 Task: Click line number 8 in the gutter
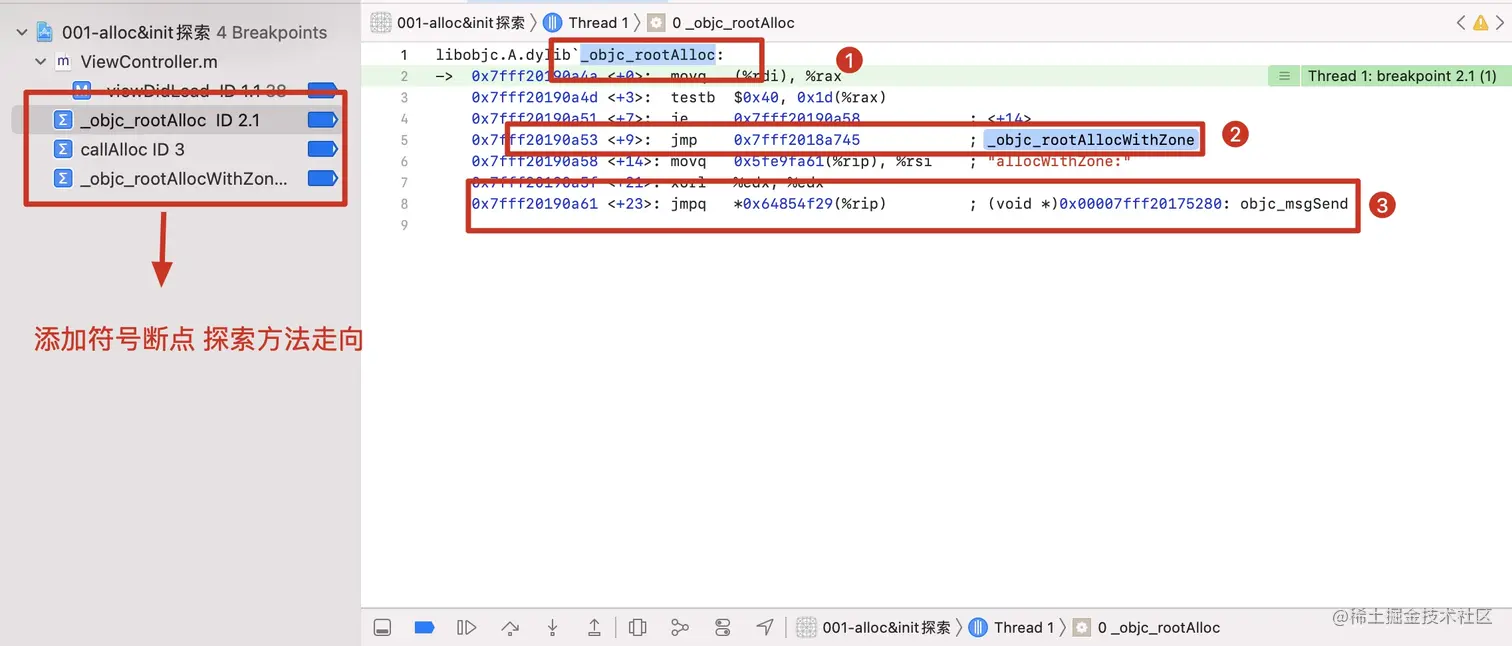[x=404, y=204]
